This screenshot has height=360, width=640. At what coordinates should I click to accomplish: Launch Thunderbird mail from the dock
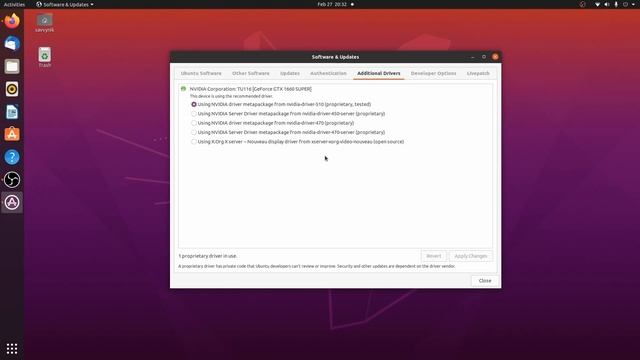12,43
